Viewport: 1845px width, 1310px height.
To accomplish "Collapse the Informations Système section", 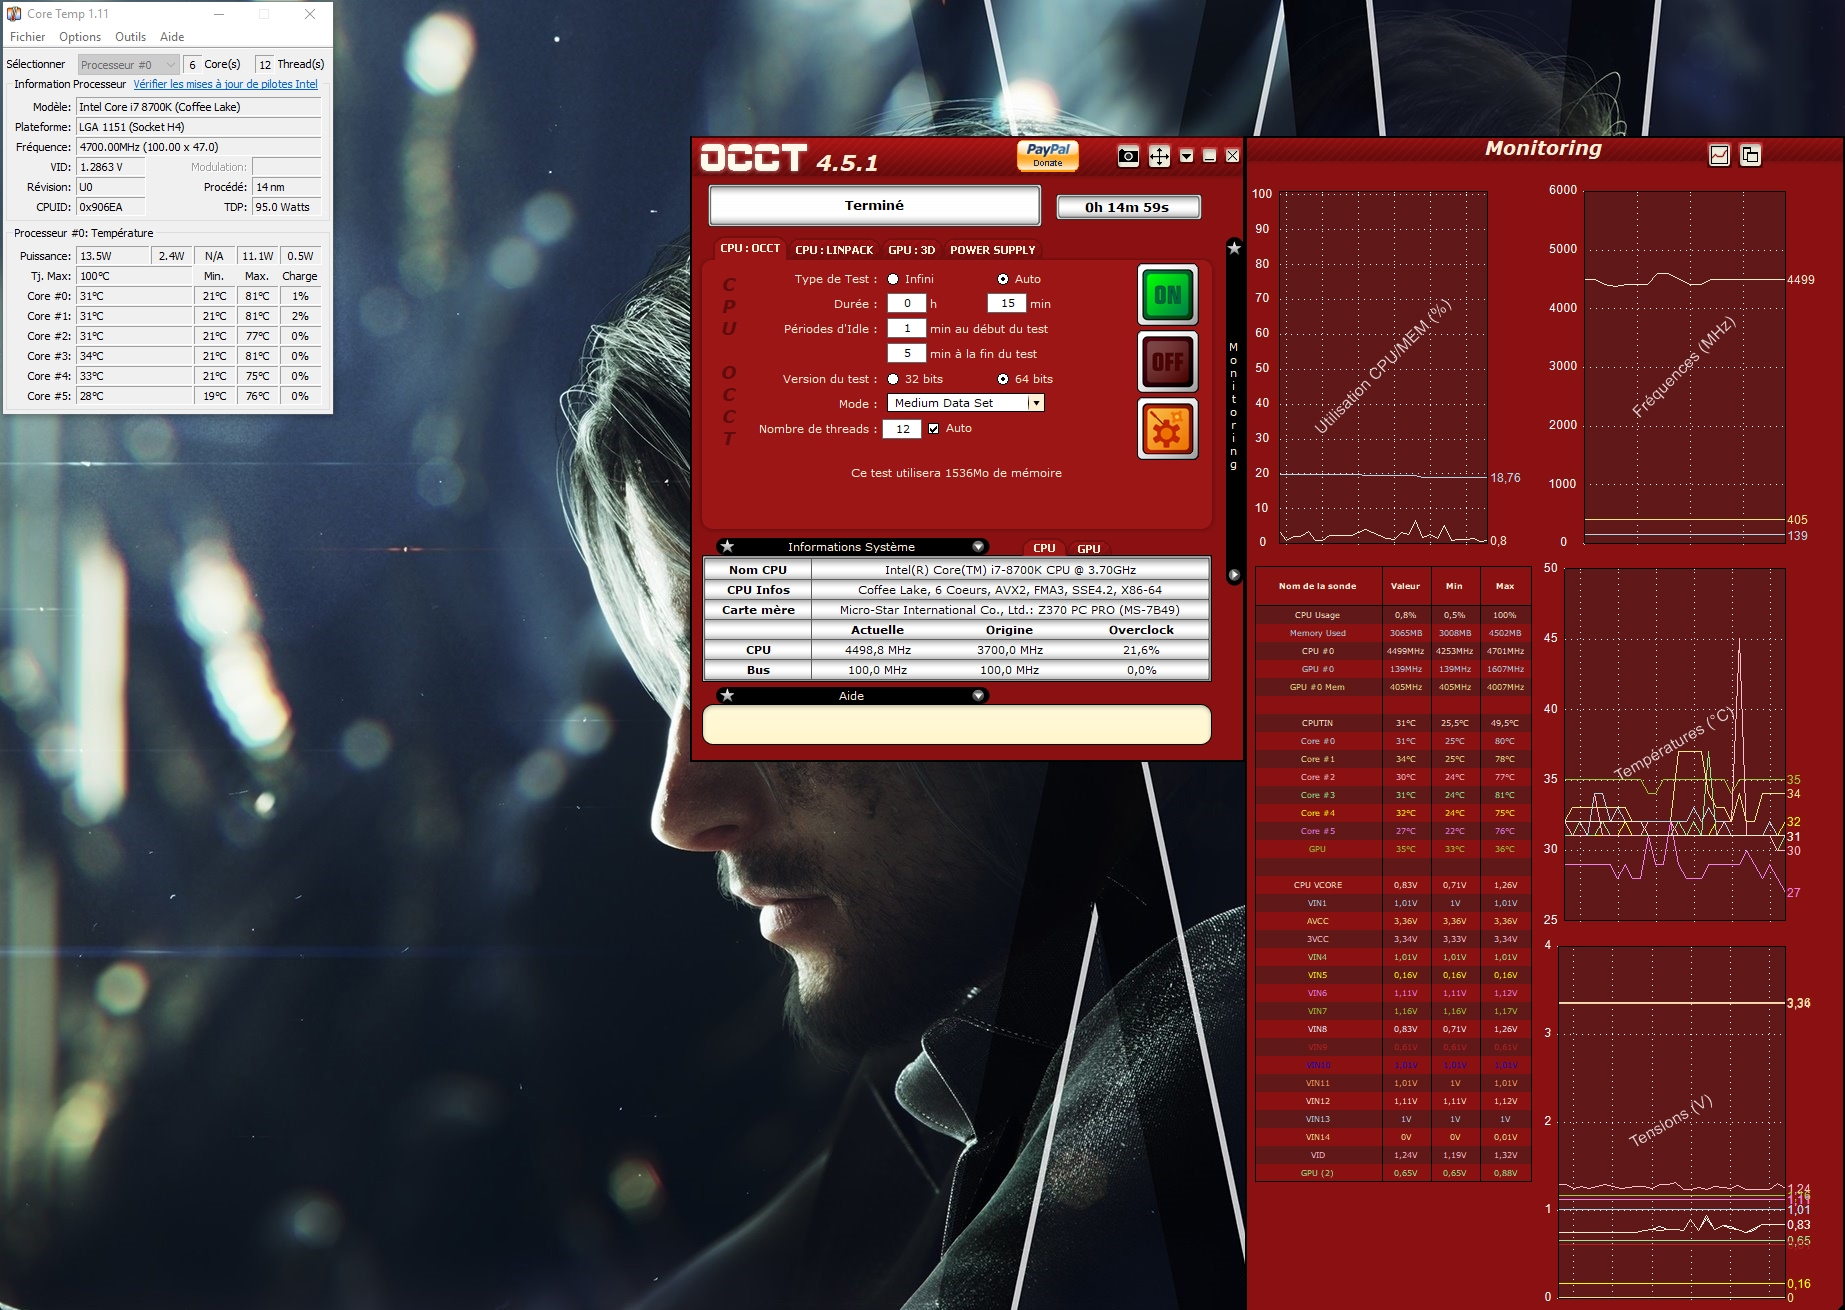I will coord(978,546).
